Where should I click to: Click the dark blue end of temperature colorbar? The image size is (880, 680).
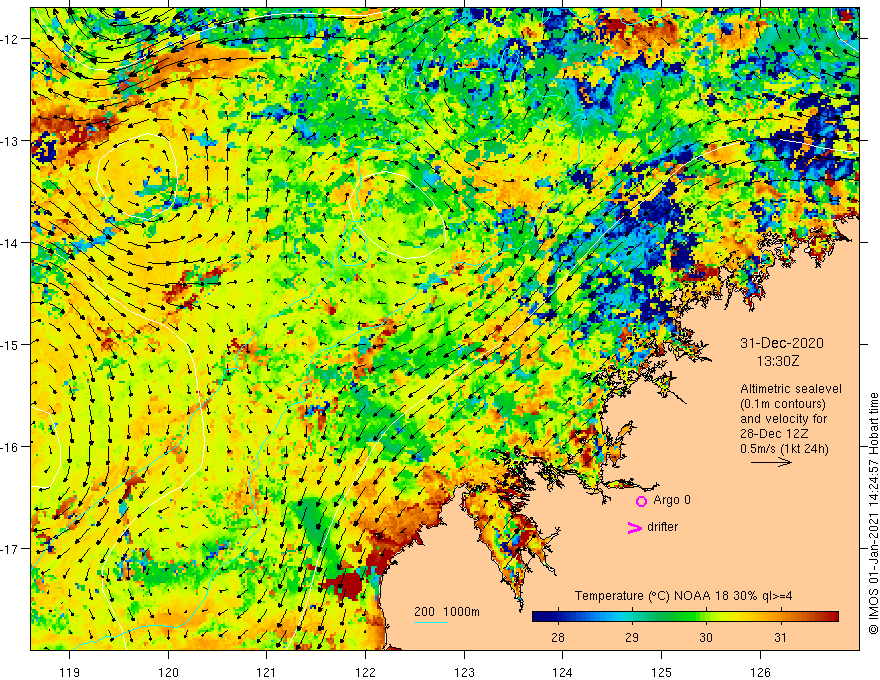point(540,617)
